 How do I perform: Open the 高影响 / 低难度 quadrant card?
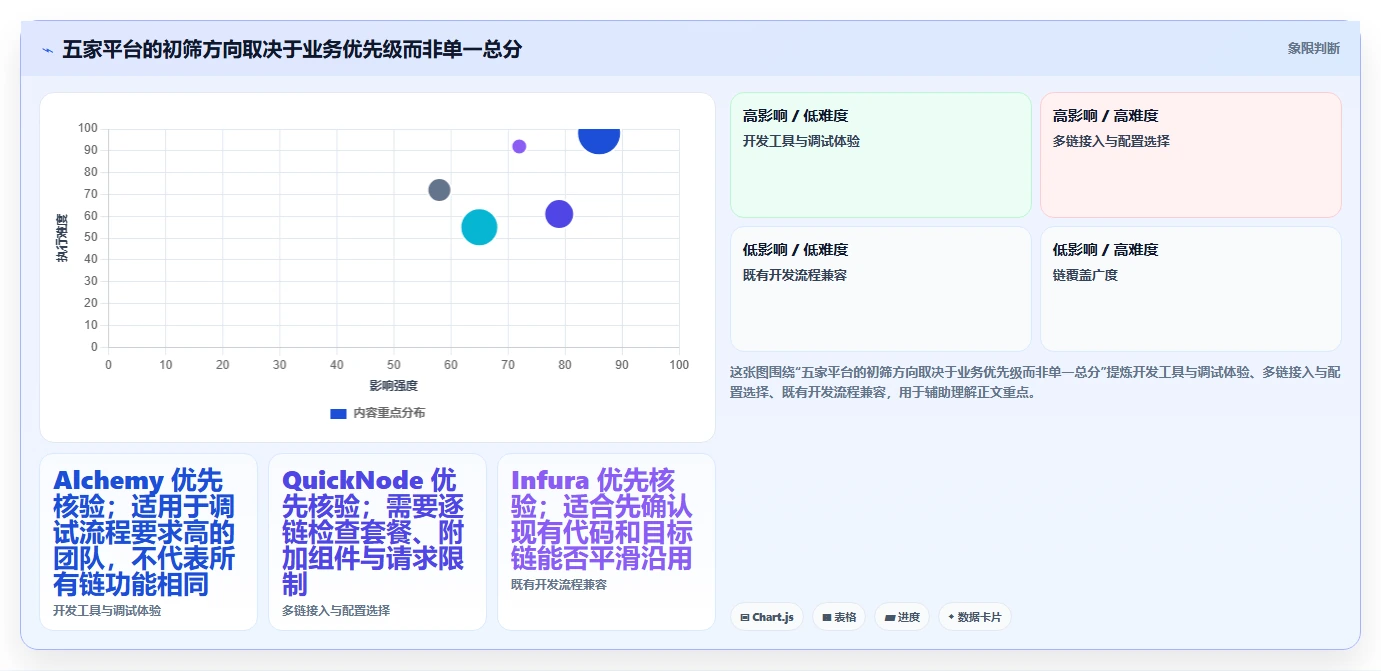coord(881,155)
